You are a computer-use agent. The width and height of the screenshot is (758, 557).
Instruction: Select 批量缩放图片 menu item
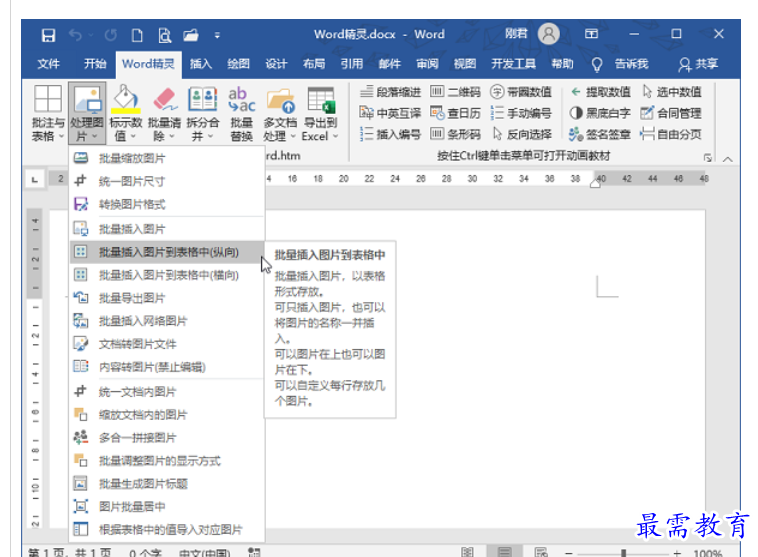tap(167, 158)
